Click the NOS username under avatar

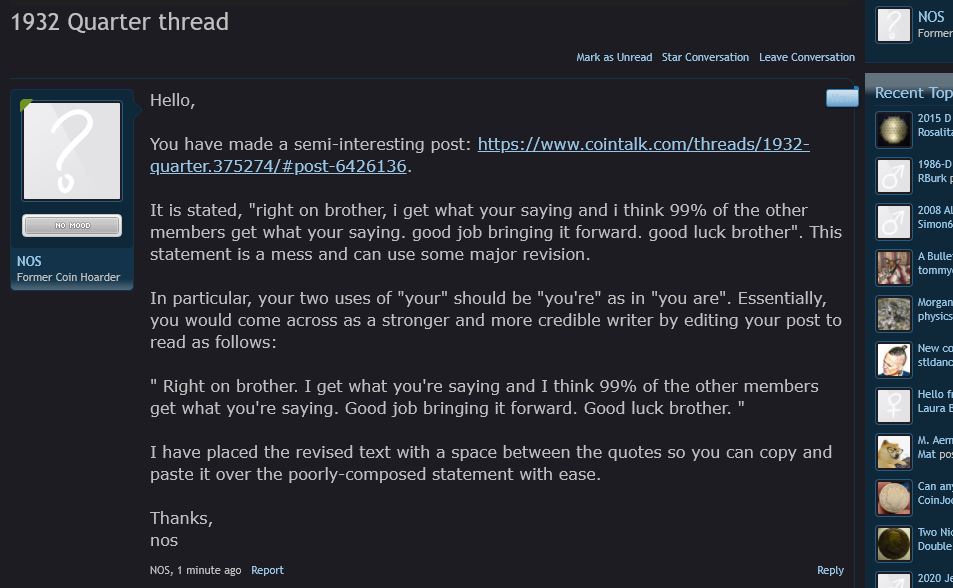click(29, 261)
